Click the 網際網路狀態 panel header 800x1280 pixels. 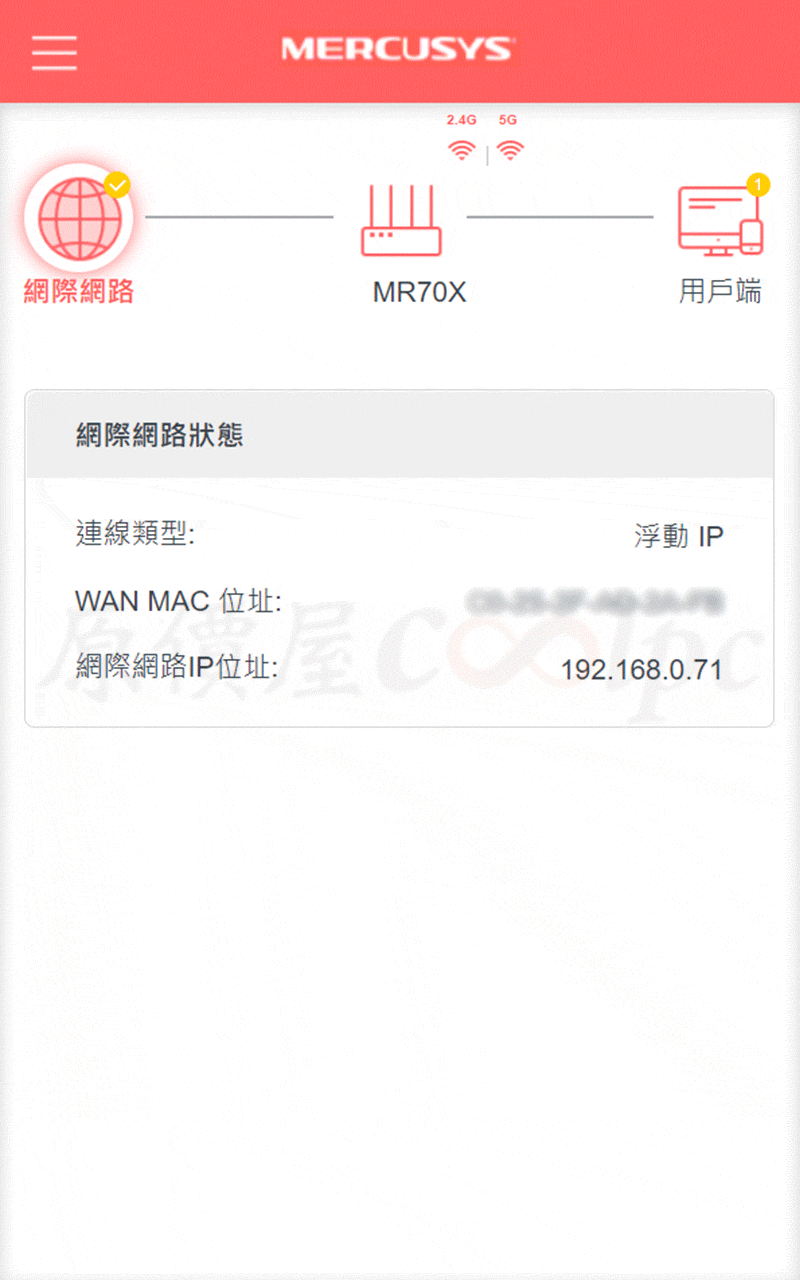(399, 434)
